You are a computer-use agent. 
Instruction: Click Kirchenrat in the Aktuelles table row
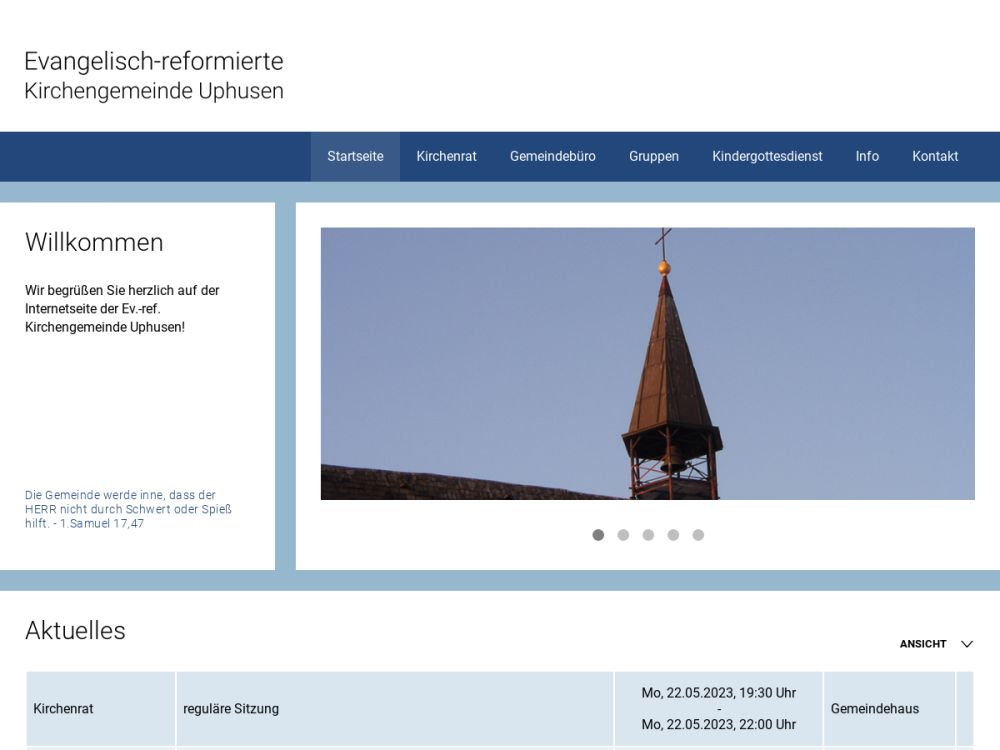point(63,709)
